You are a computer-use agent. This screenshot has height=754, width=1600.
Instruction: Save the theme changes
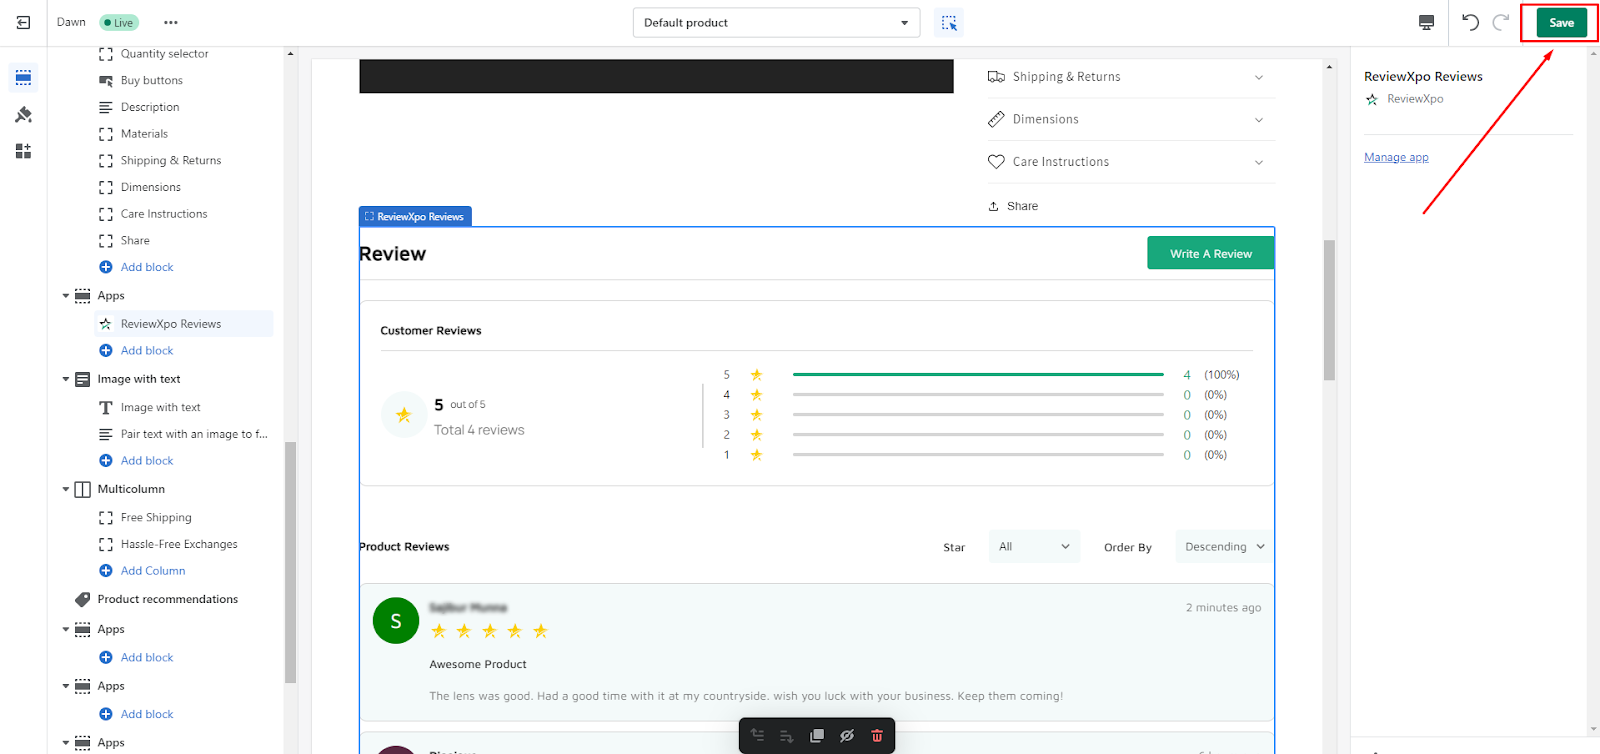tap(1561, 23)
